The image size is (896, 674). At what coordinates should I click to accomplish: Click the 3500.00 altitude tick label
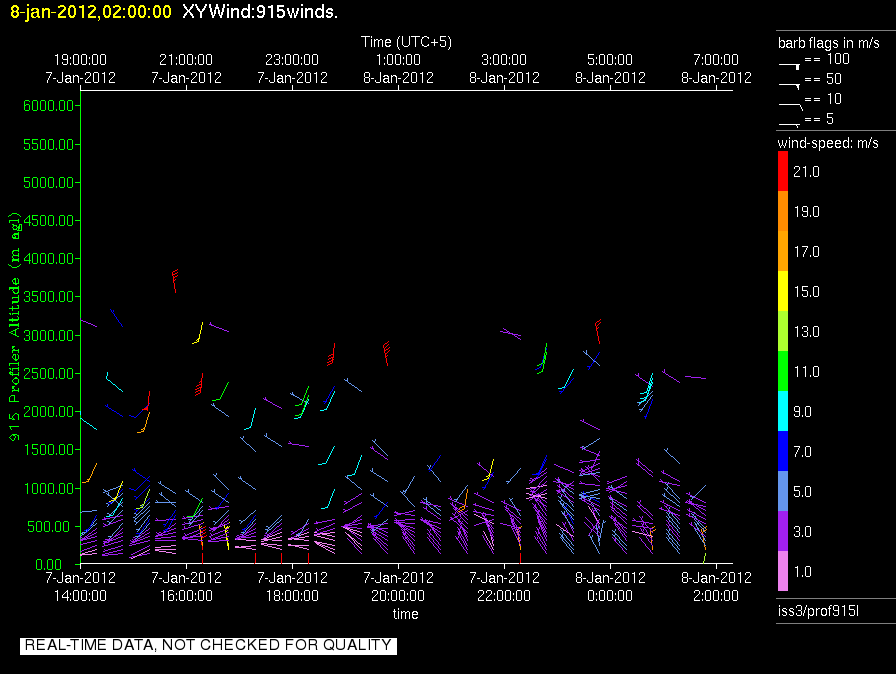(x=49, y=296)
